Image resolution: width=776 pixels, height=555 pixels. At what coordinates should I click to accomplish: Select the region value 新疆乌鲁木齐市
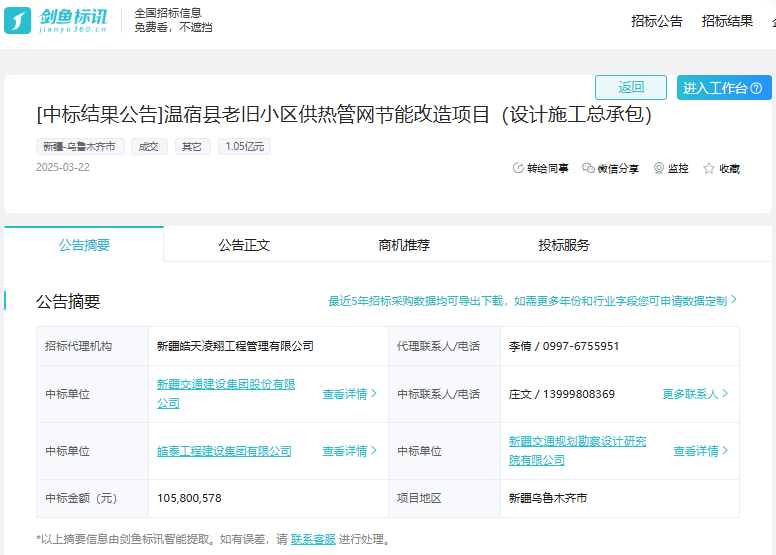click(548, 498)
